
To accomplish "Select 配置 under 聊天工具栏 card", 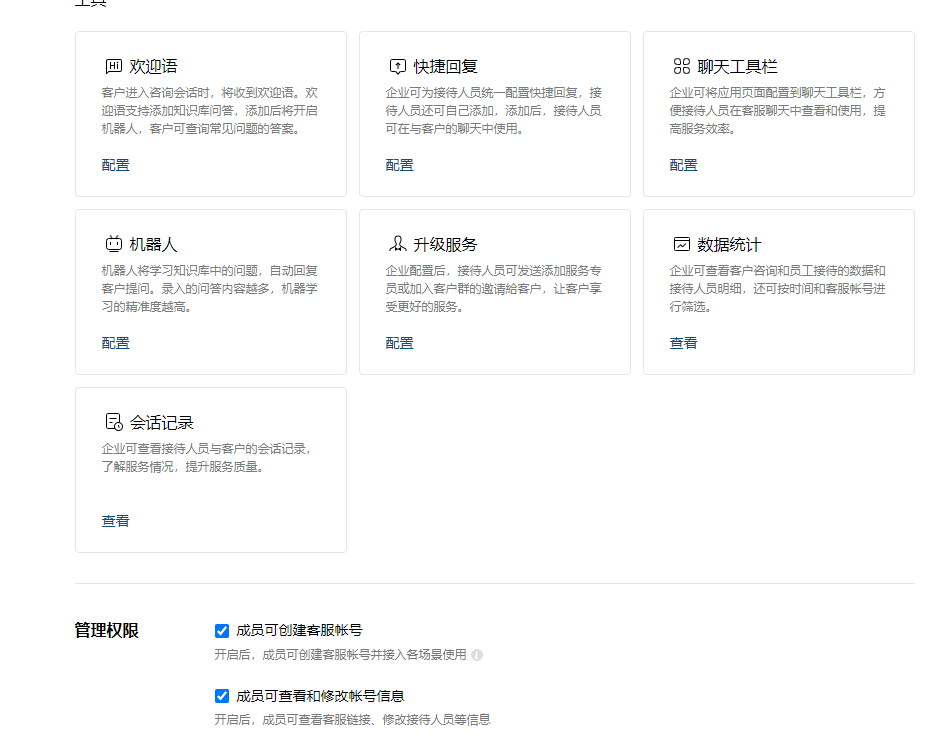I will coord(683,165).
